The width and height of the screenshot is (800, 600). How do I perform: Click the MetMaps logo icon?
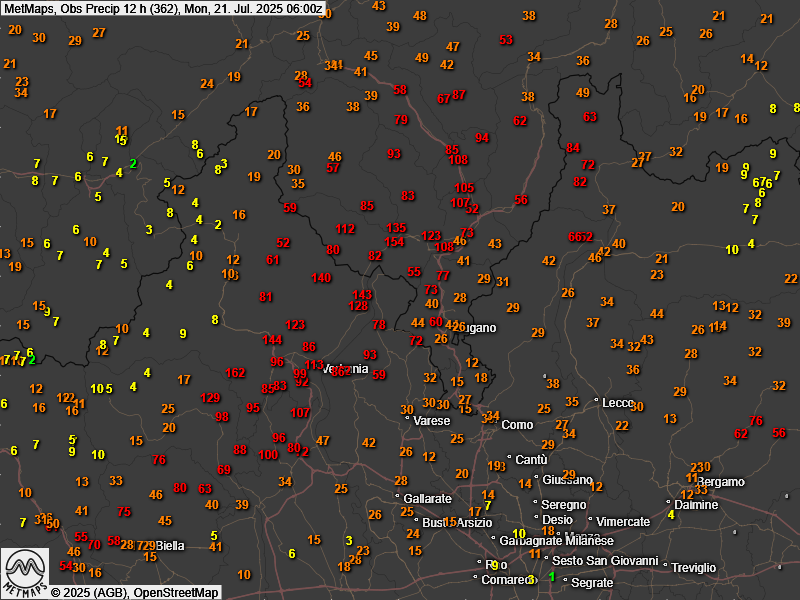(x=25, y=570)
